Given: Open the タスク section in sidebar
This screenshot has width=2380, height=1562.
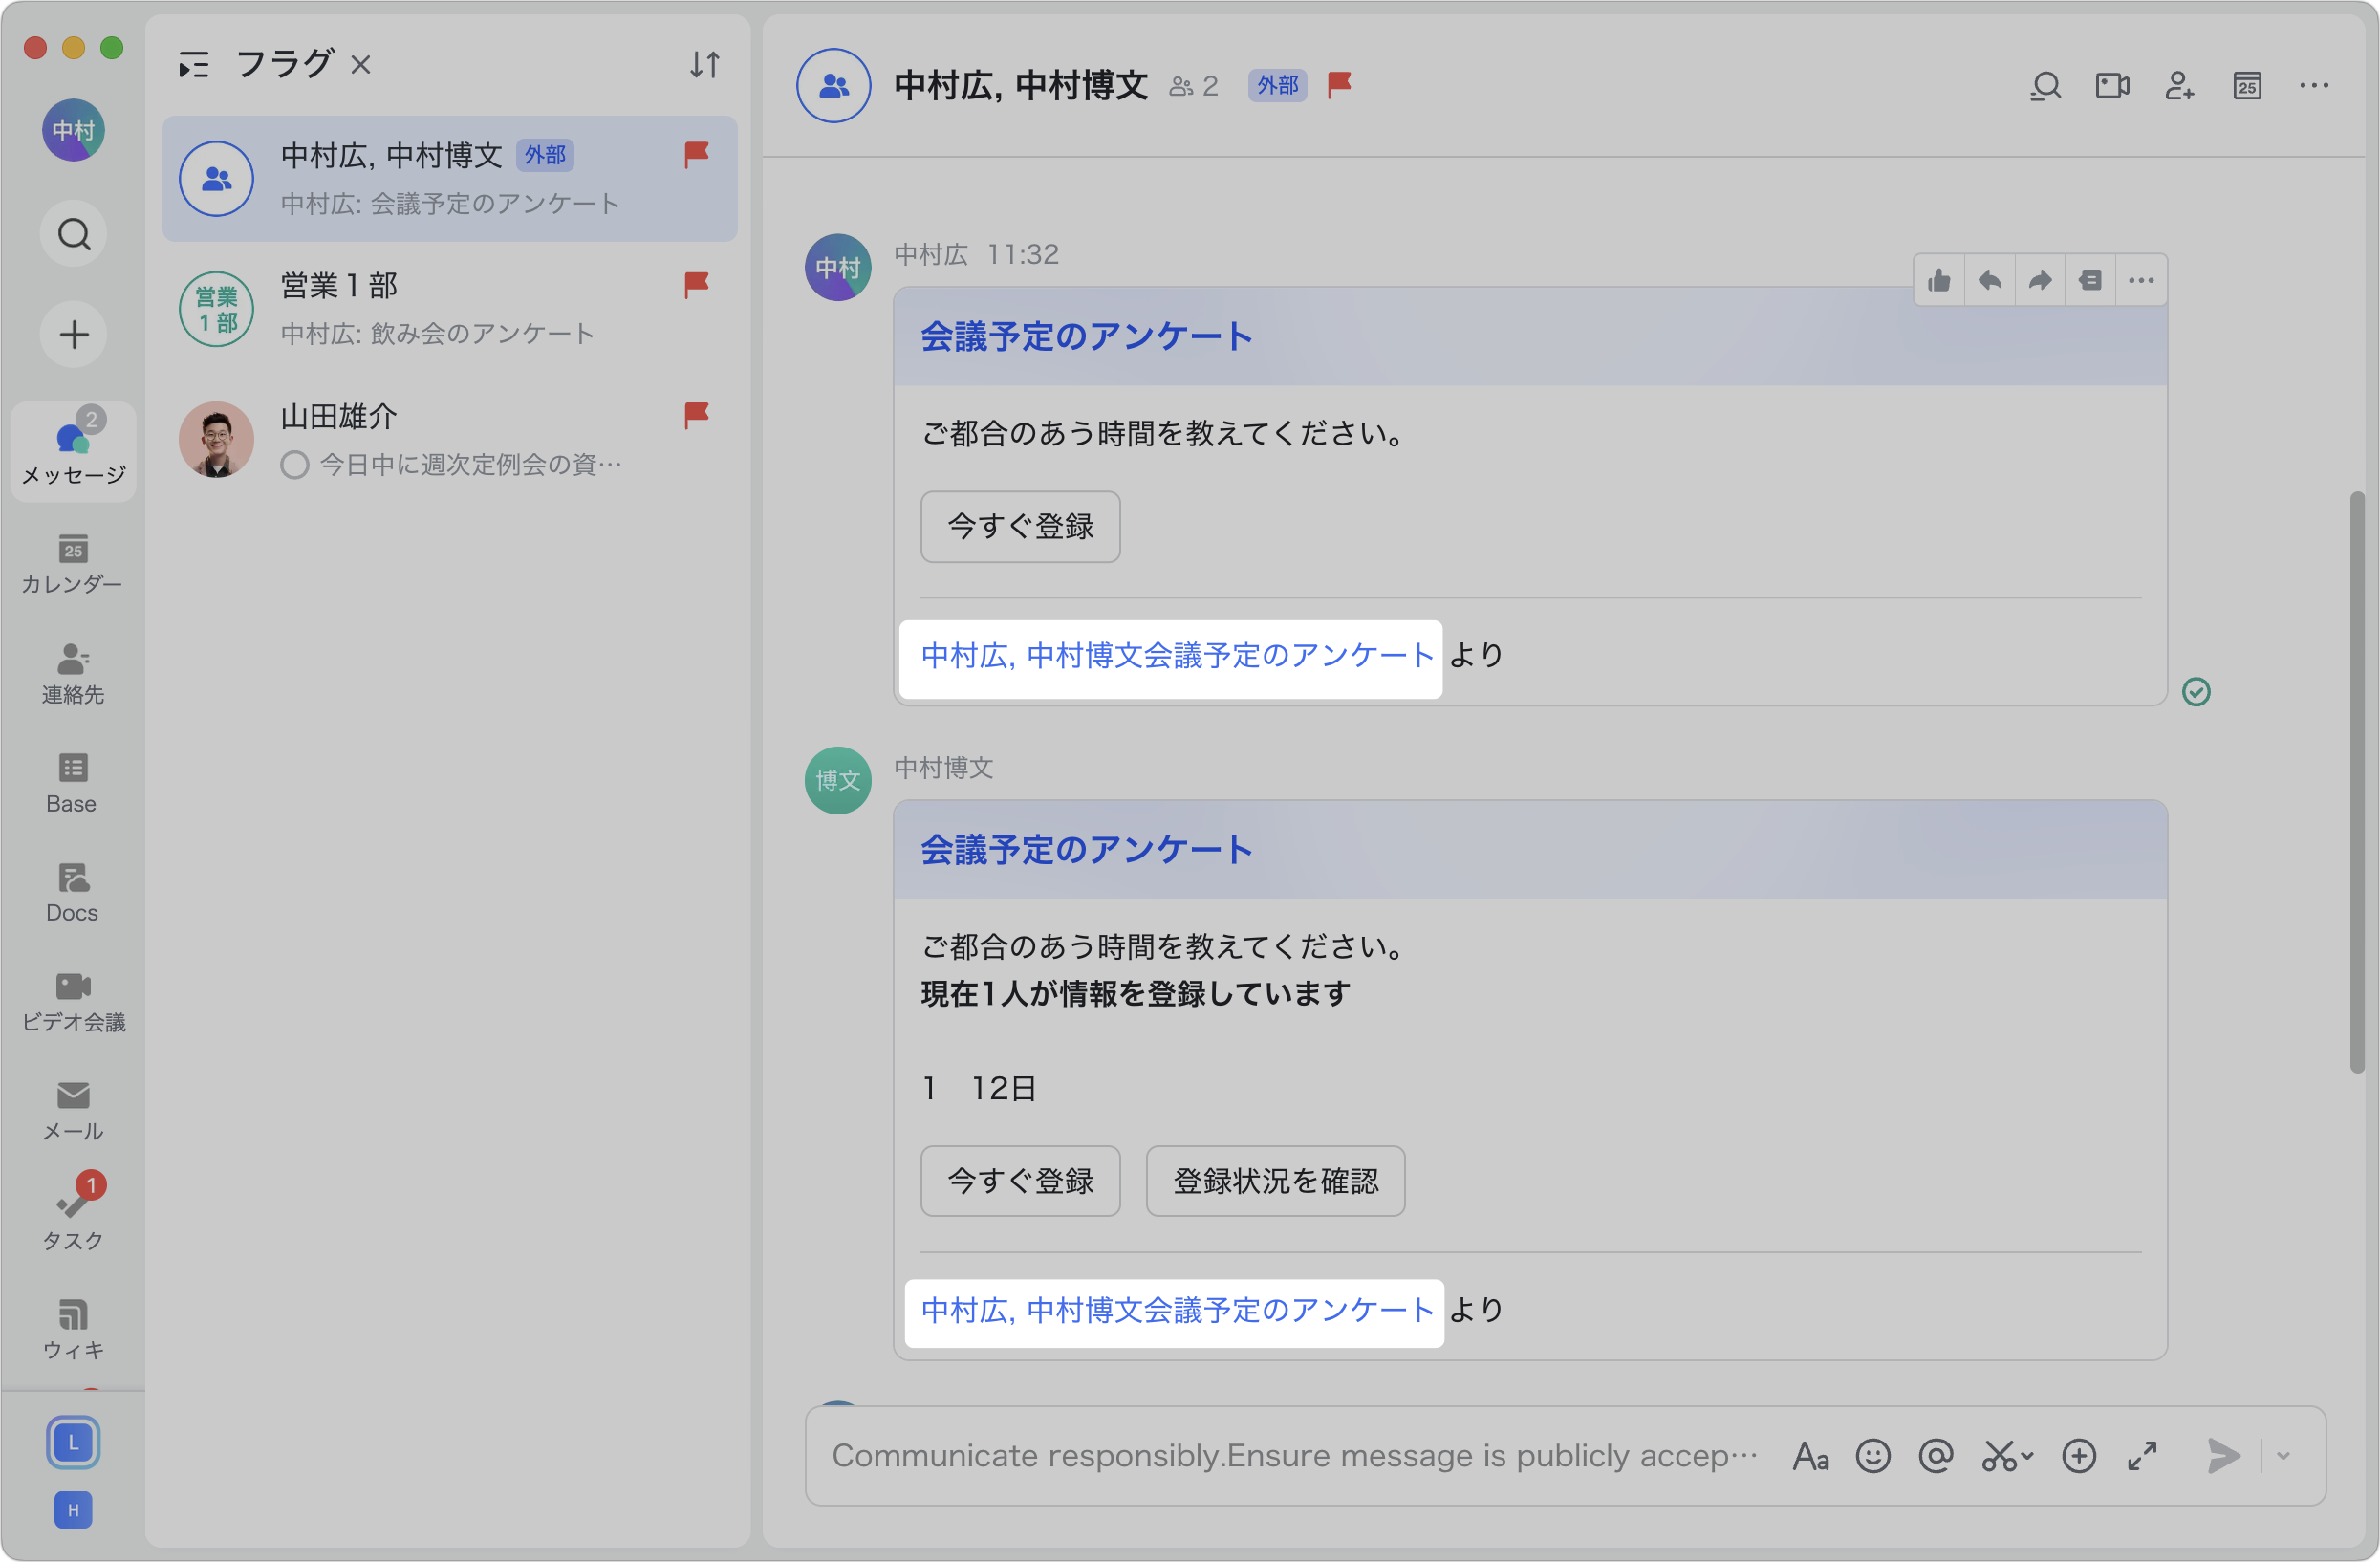Looking at the screenshot, I should click(x=72, y=1212).
